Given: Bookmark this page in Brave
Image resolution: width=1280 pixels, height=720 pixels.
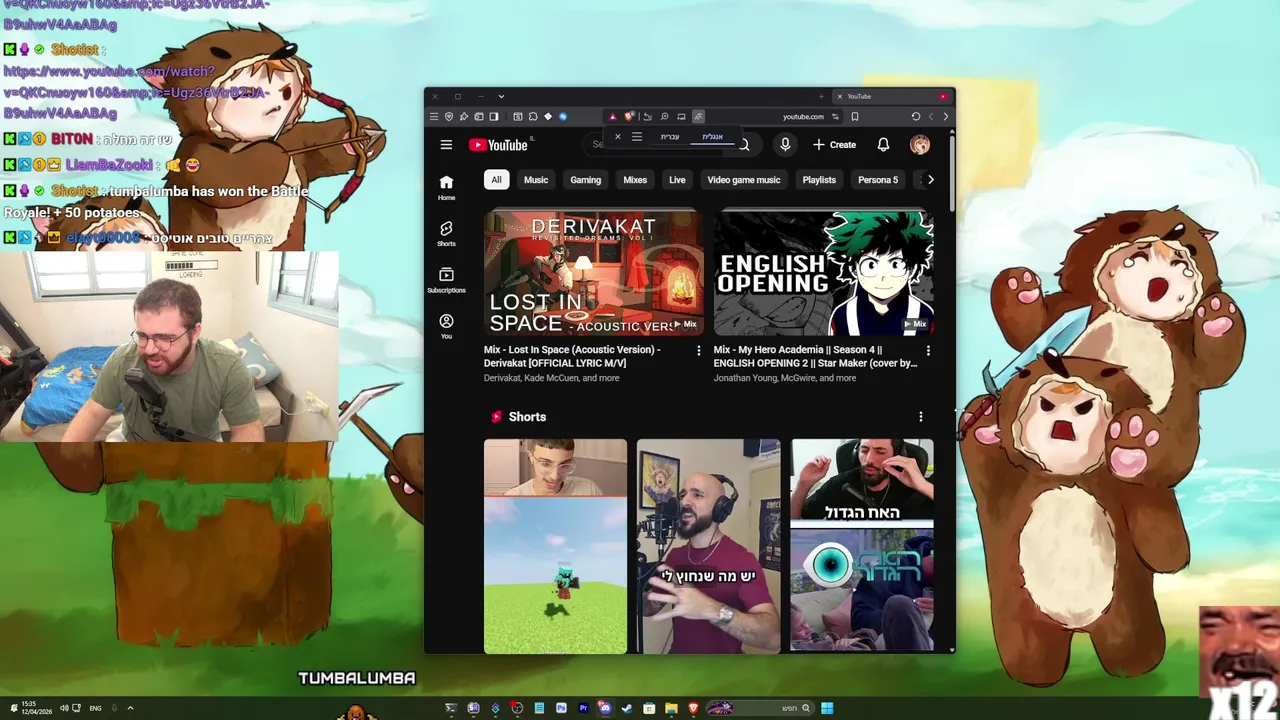Looking at the screenshot, I should pos(855,117).
